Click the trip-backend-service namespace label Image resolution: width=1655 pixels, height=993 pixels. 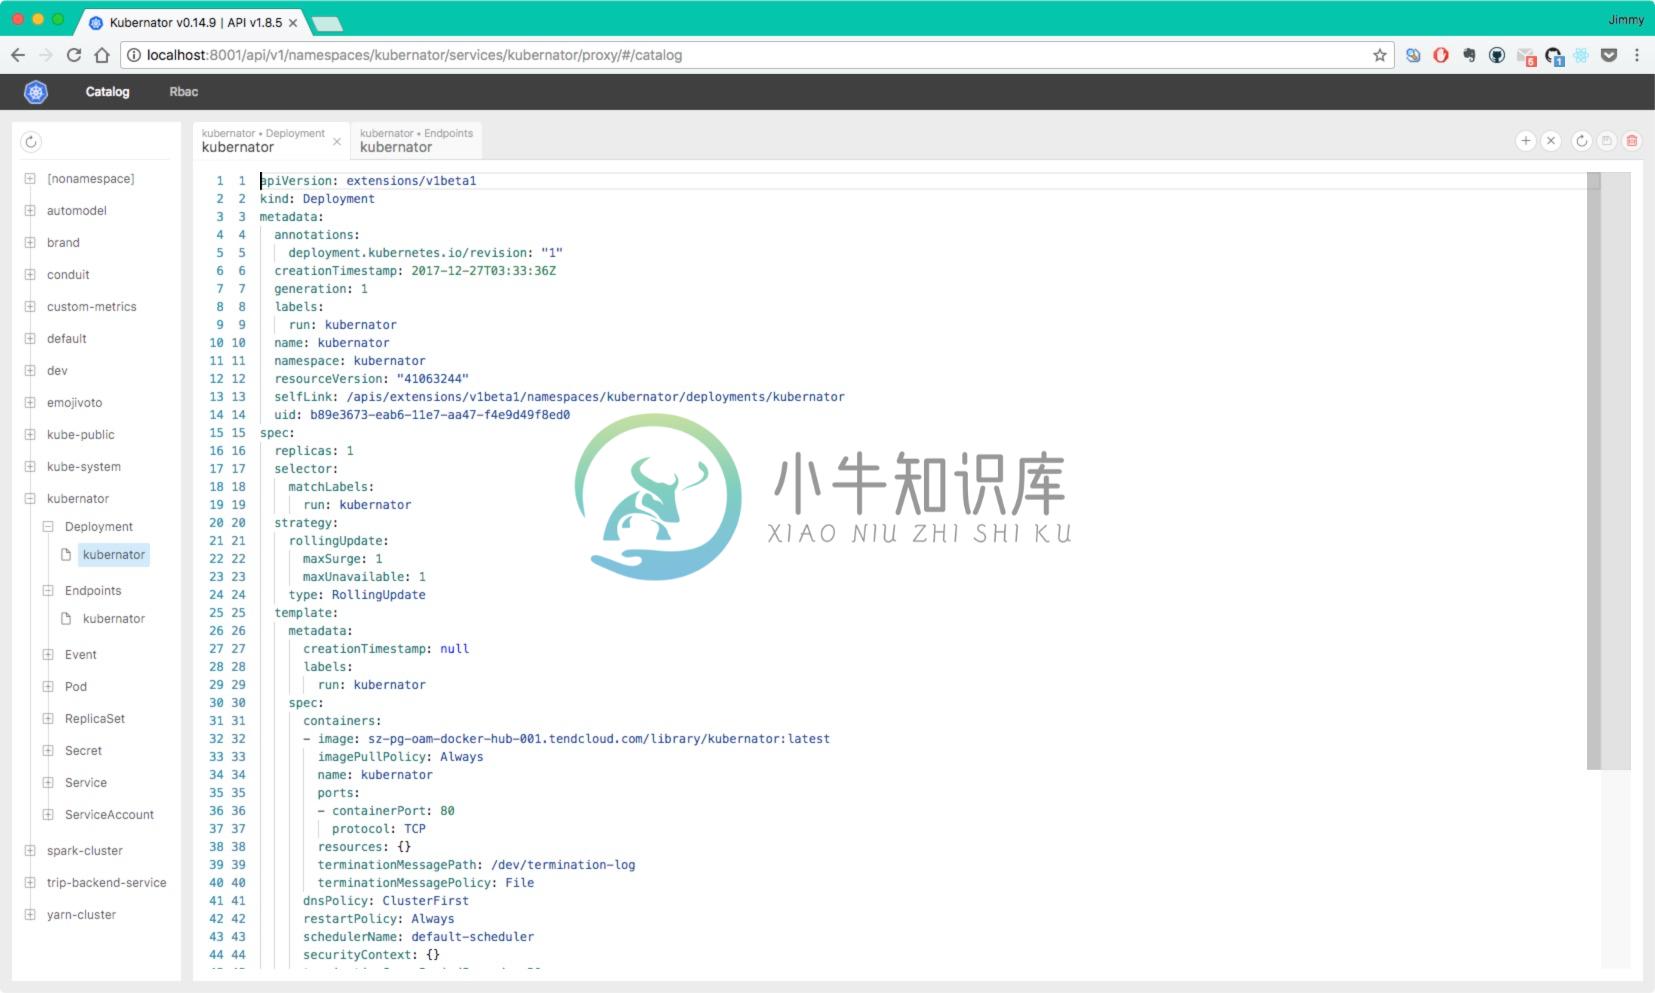[x=106, y=883]
